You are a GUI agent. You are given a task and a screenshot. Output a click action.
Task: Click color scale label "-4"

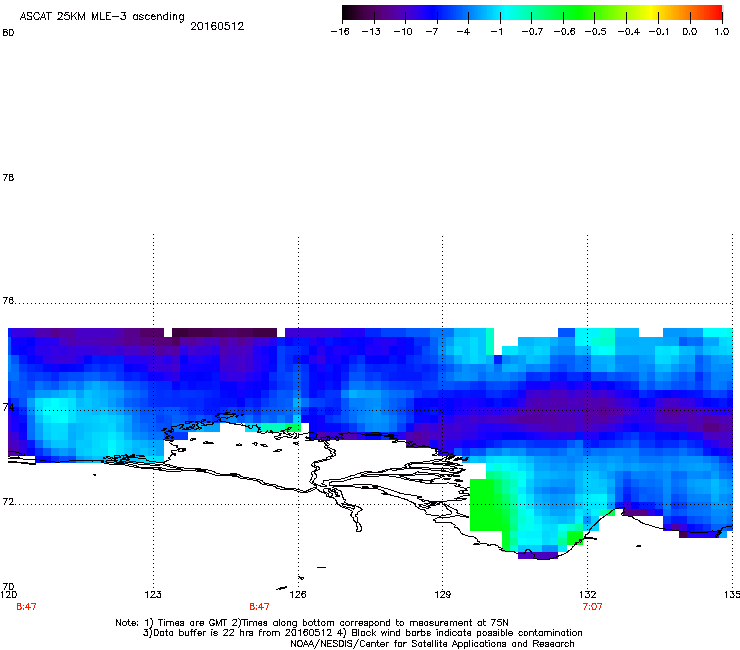(x=463, y=32)
